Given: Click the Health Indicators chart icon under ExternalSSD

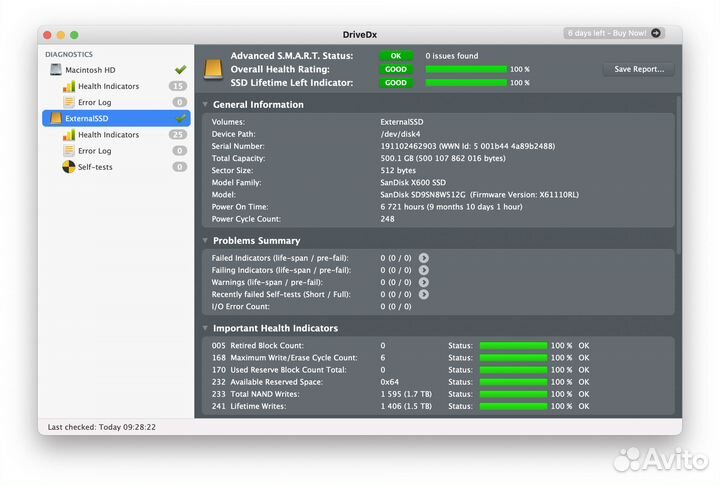Looking at the screenshot, I should [69, 135].
